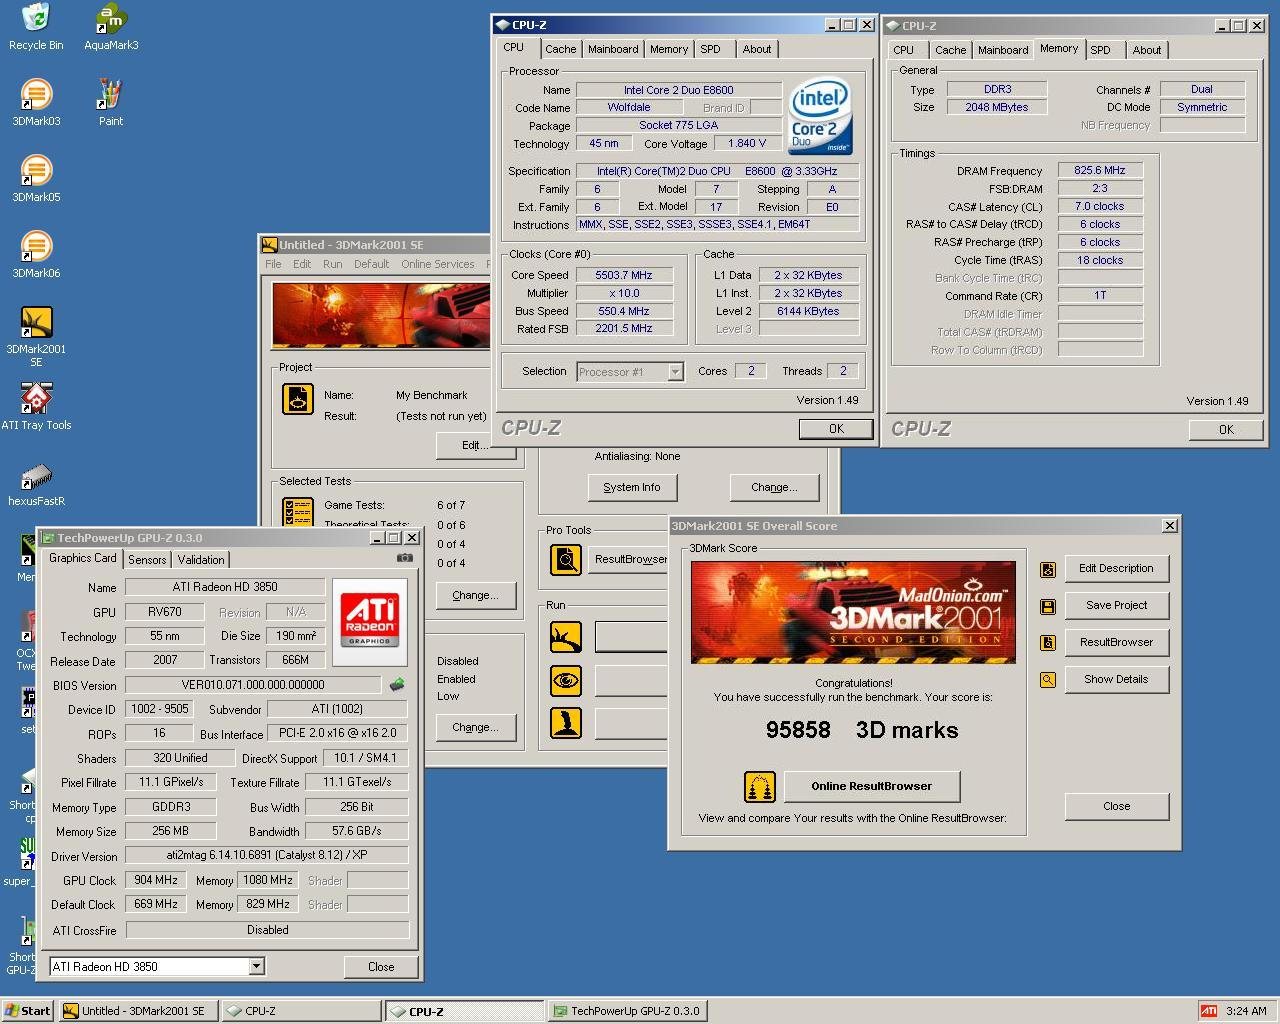The width and height of the screenshot is (1280, 1024).
Task: Click the BIOS save chip icon in GPU-Z
Action: pyautogui.click(x=397, y=685)
